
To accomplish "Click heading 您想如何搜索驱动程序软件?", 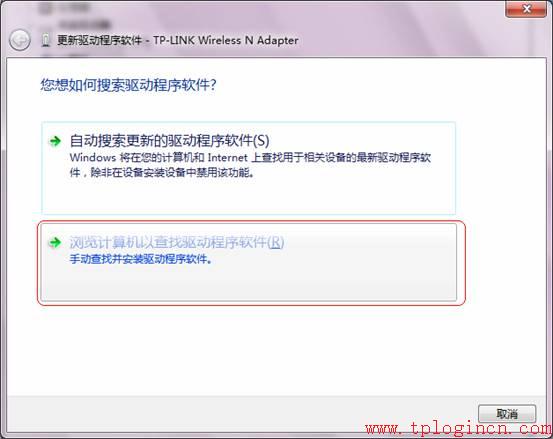I will click(128, 85).
